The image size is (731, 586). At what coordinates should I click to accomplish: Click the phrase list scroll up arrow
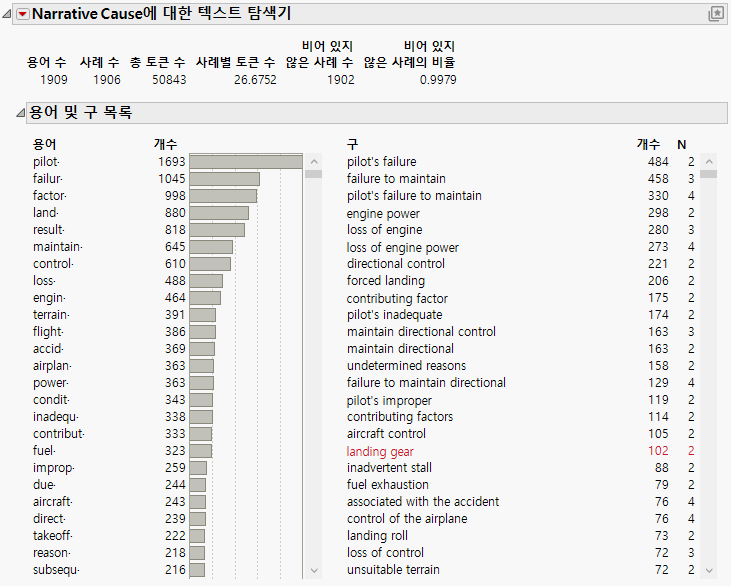[709, 162]
